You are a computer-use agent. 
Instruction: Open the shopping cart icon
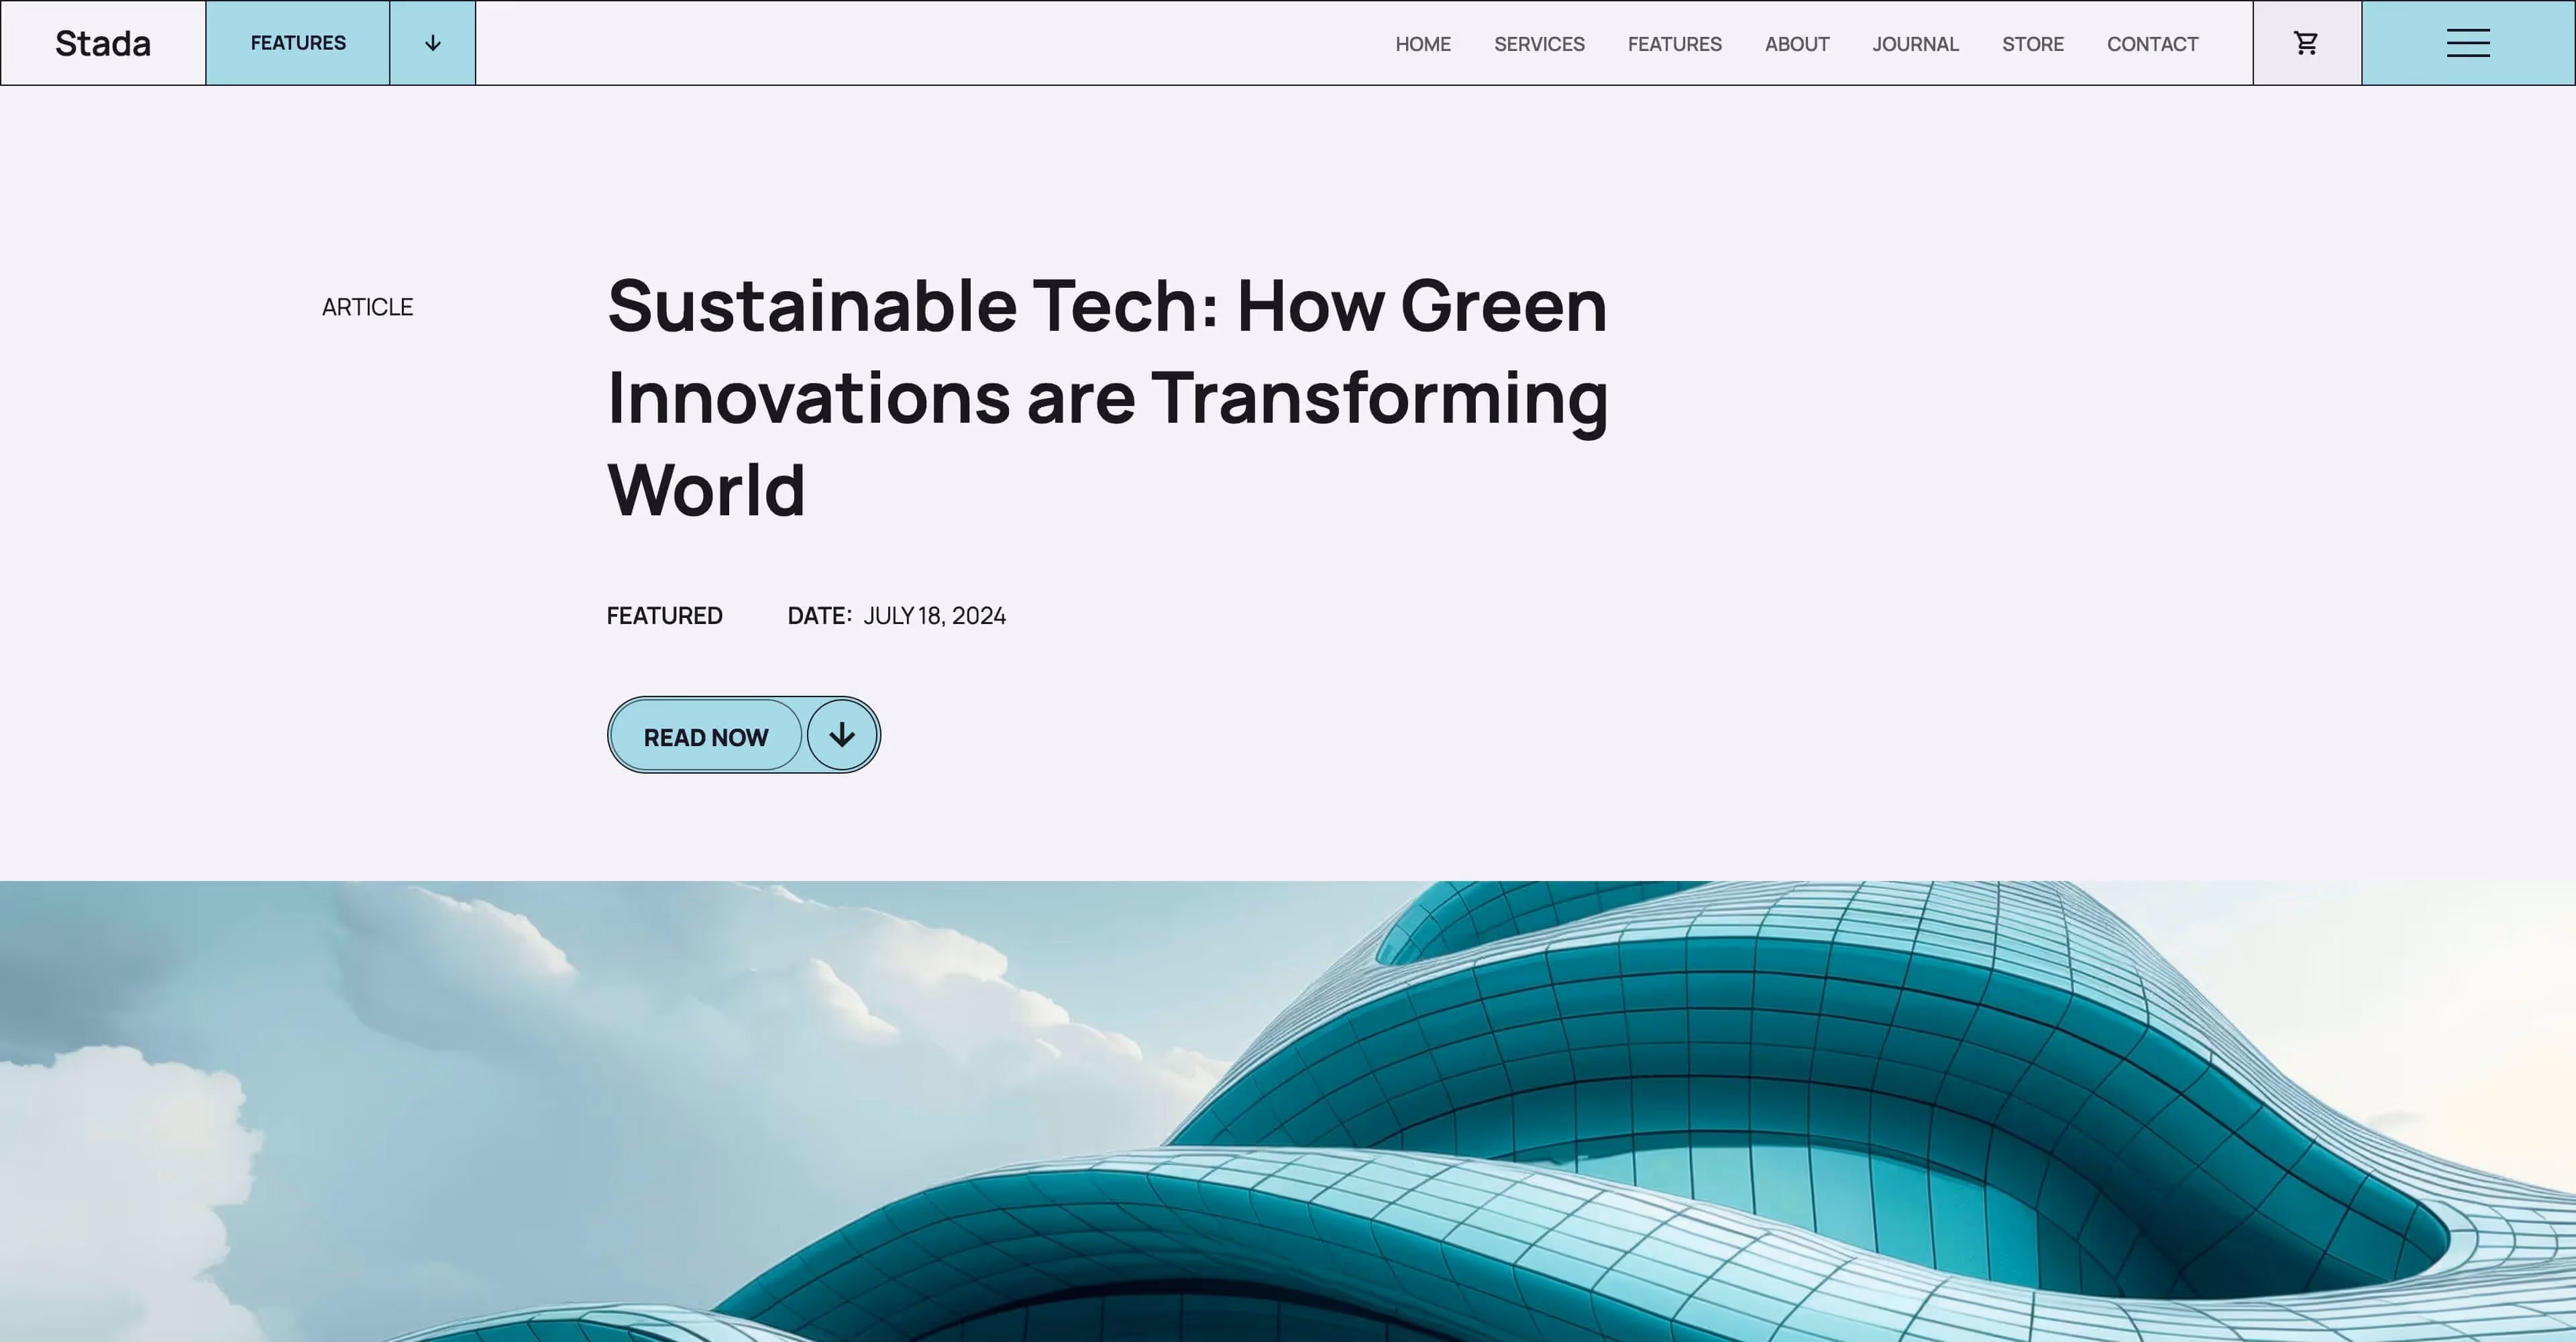pyautogui.click(x=2306, y=43)
